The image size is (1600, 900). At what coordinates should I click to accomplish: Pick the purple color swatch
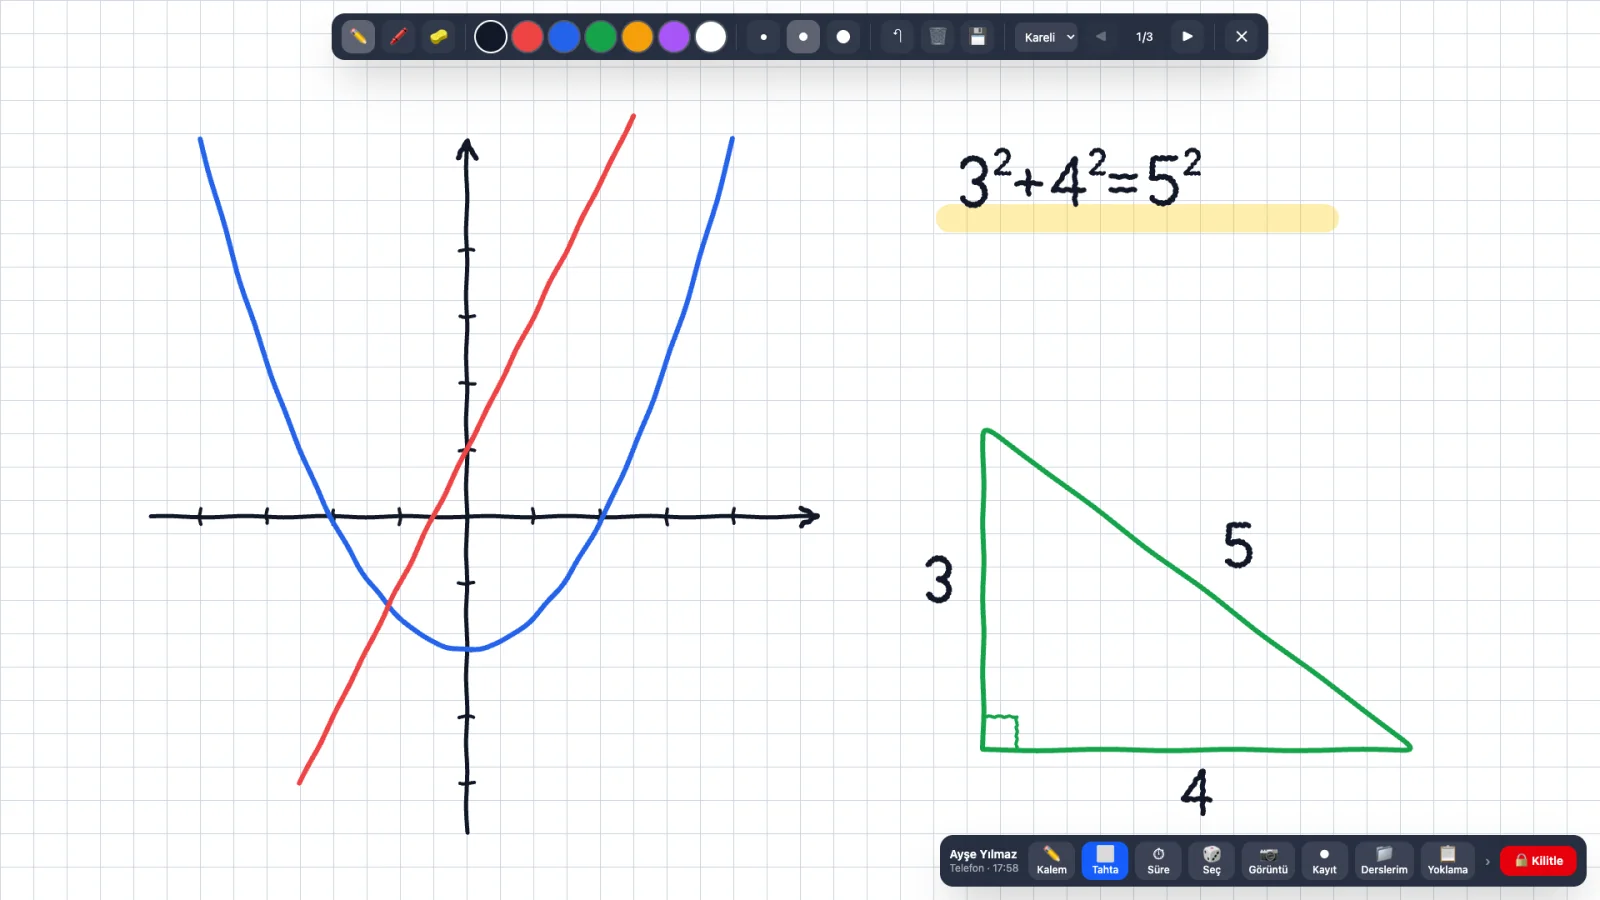point(674,37)
